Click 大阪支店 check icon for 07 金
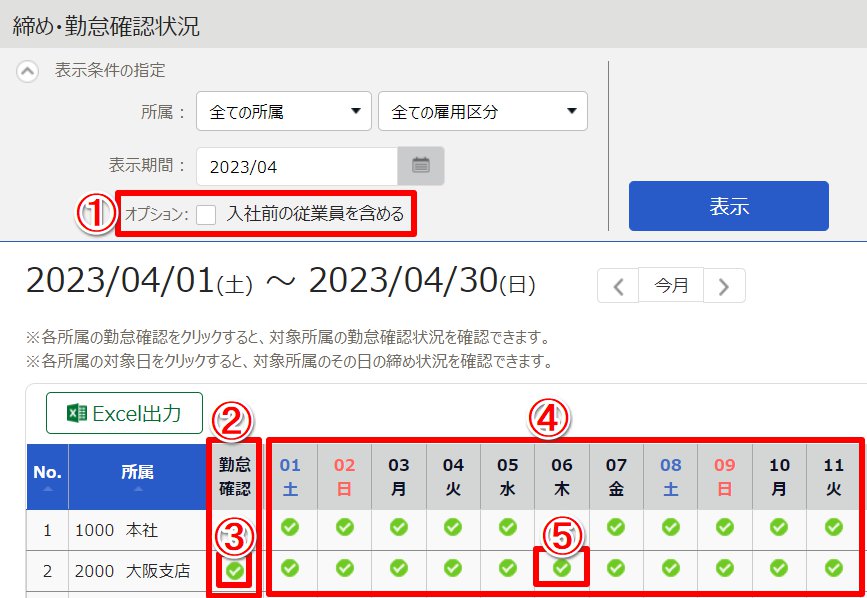867x598 pixels. pyautogui.click(x=616, y=568)
